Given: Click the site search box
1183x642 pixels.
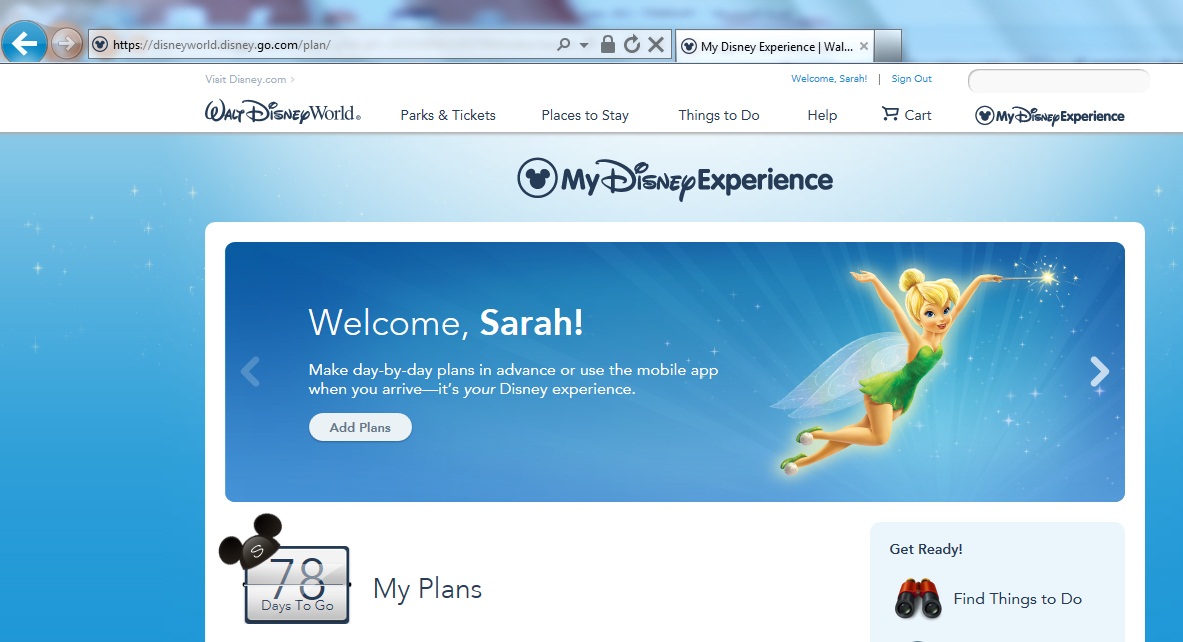Looking at the screenshot, I should tap(1059, 81).
